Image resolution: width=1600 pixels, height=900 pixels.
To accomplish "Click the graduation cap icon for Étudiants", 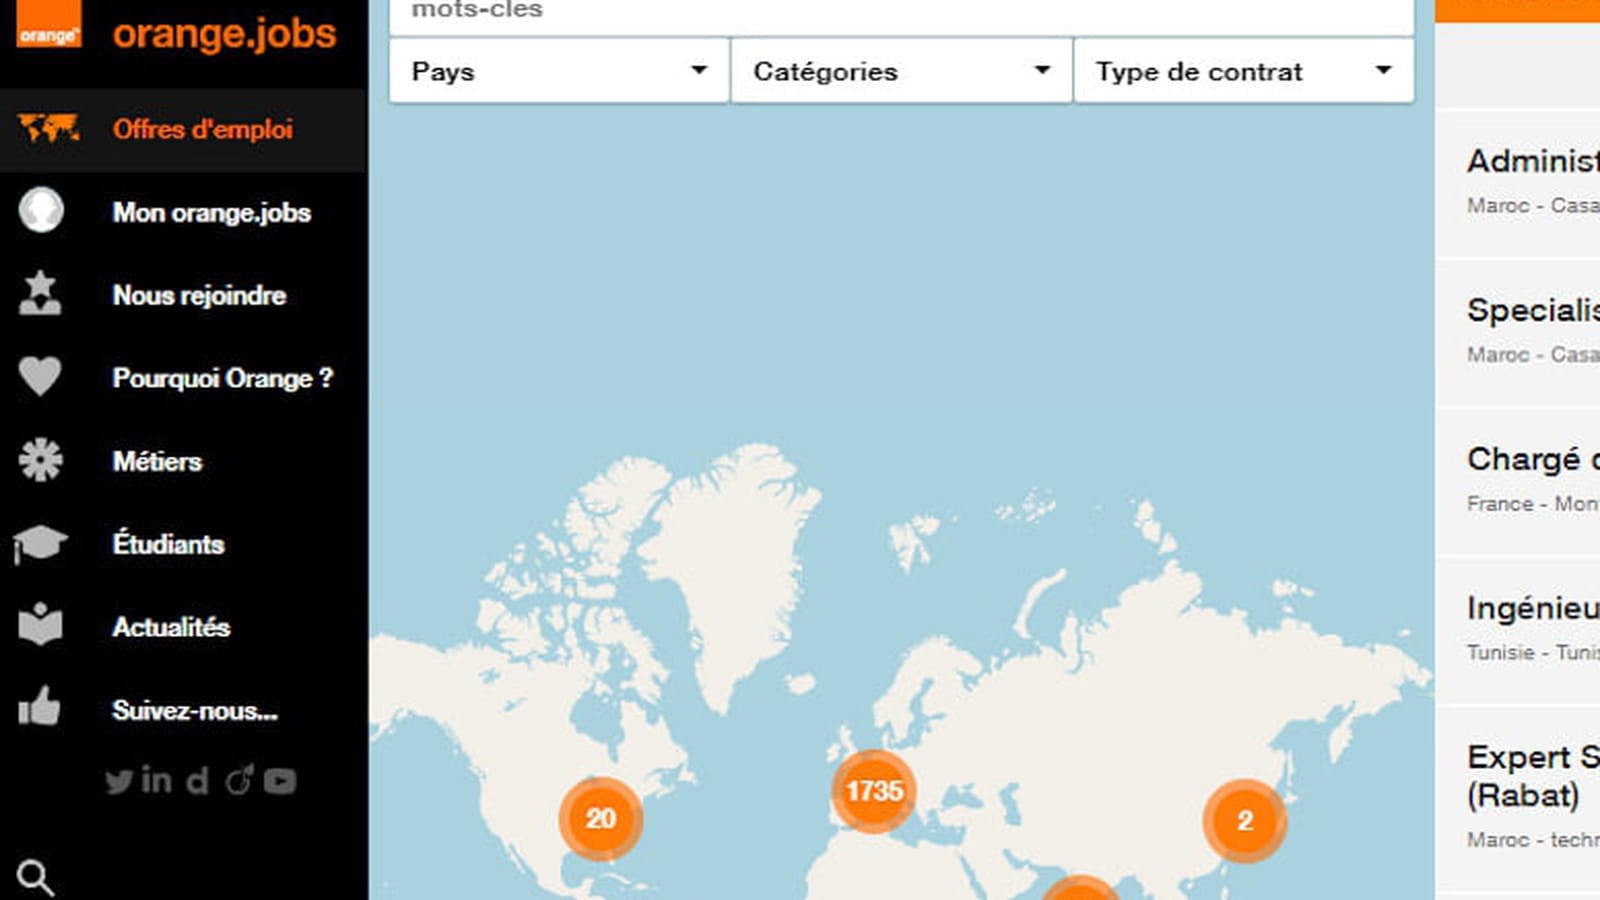I will point(40,544).
